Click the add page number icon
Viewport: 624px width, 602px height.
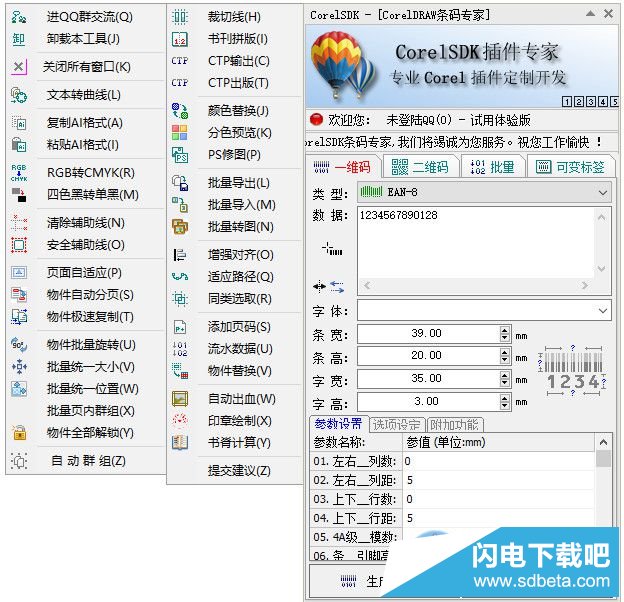[x=180, y=327]
